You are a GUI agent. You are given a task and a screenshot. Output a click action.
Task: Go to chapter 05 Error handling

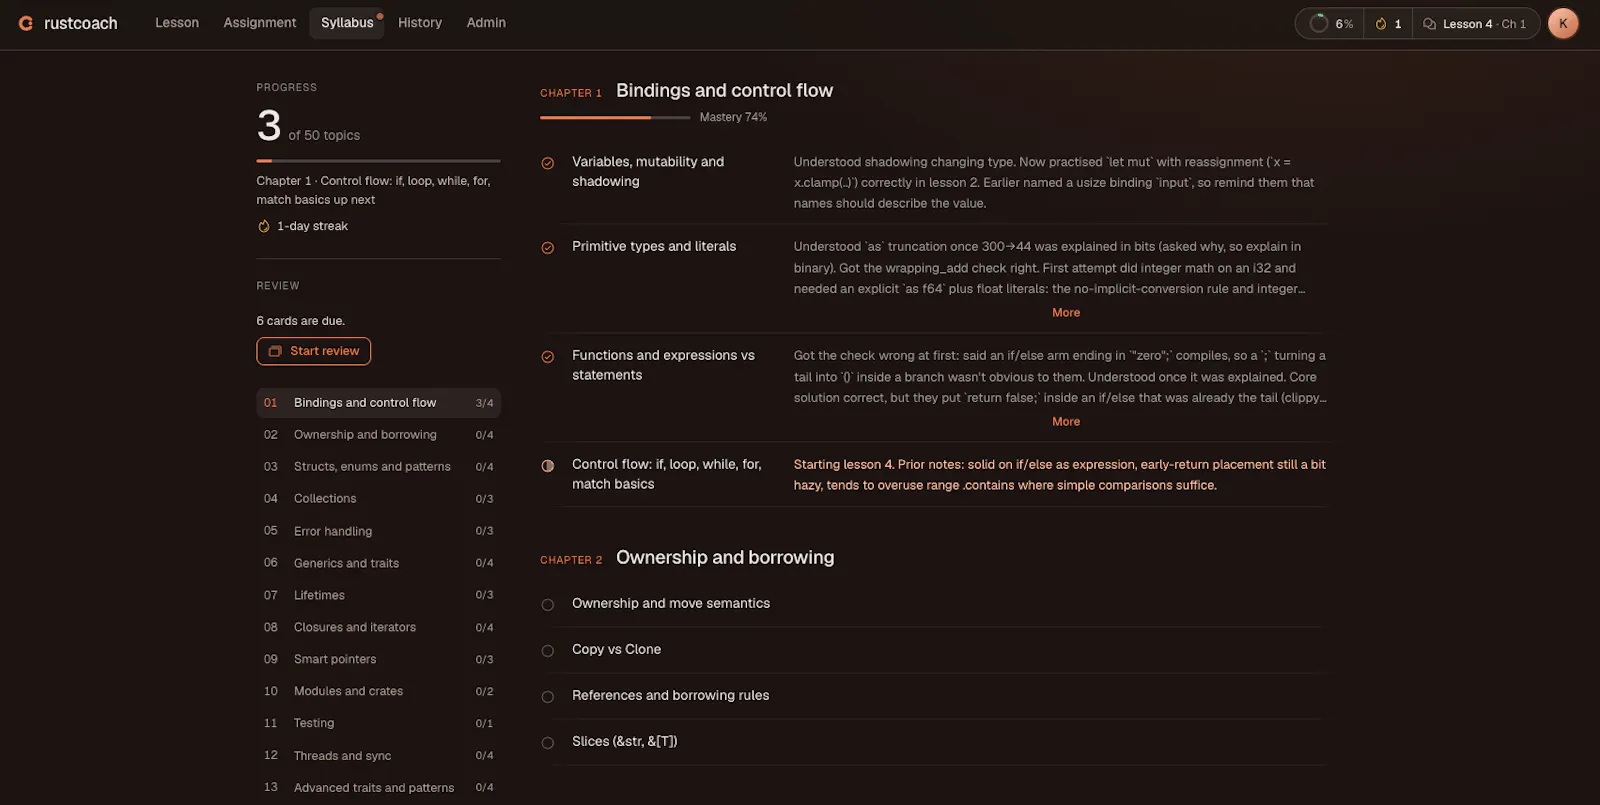click(x=378, y=531)
